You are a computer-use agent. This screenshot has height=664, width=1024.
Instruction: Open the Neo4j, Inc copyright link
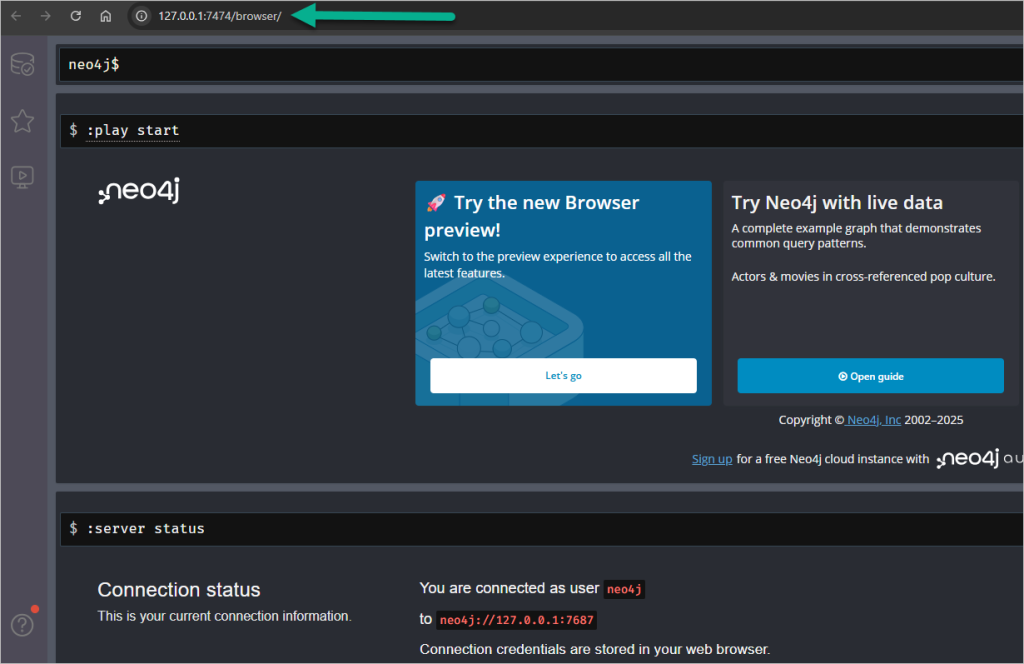tap(874, 420)
